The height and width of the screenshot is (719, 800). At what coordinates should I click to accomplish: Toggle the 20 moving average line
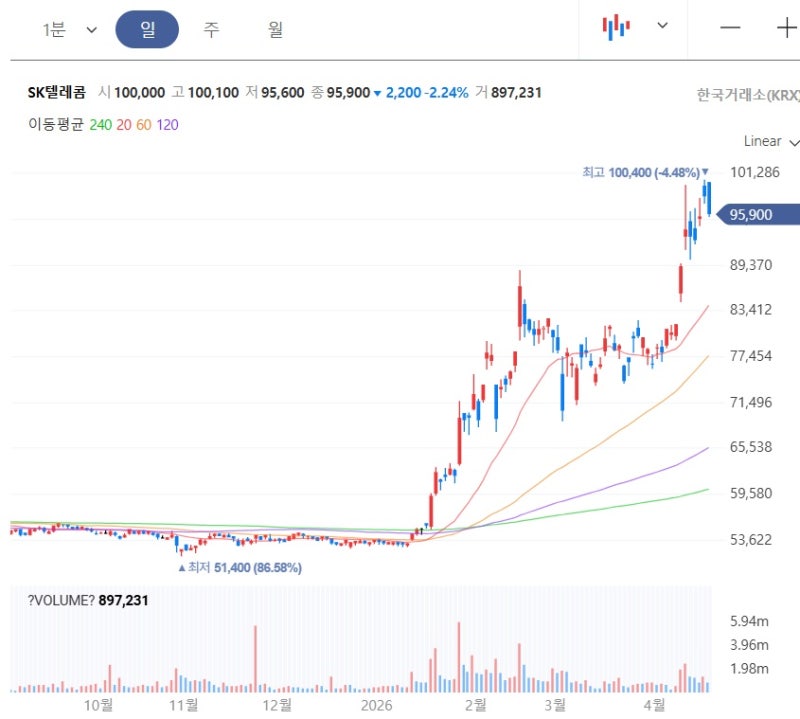[124, 125]
